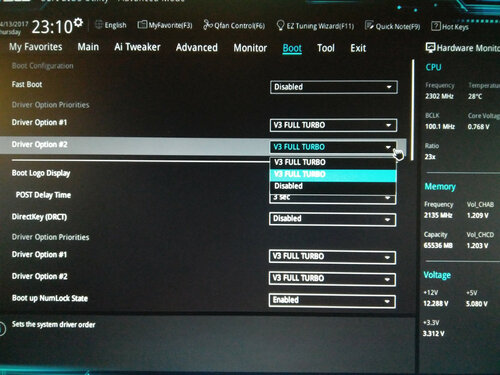Choose the first V3 FULL TURBO list entry

[333, 162]
